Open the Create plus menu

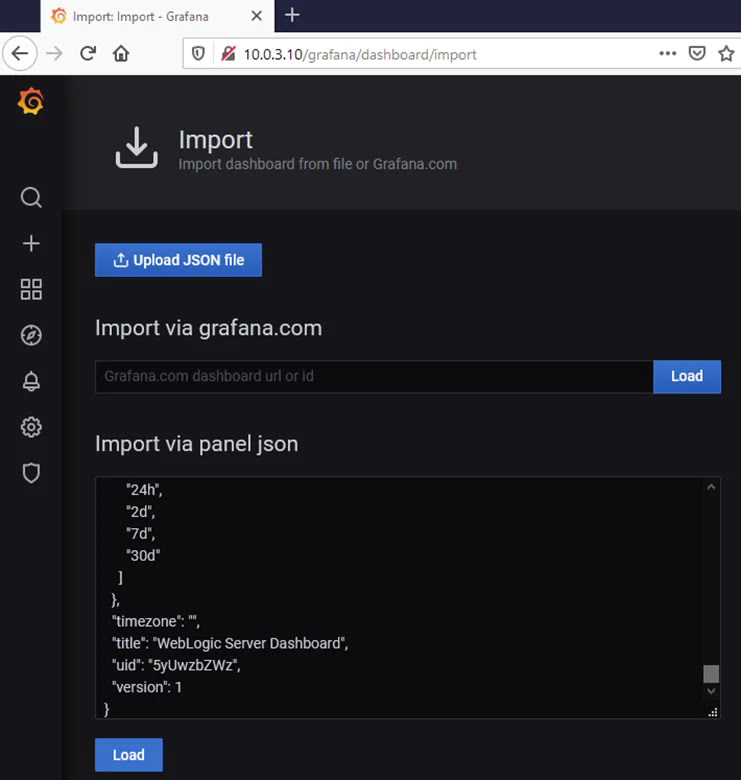[x=31, y=243]
